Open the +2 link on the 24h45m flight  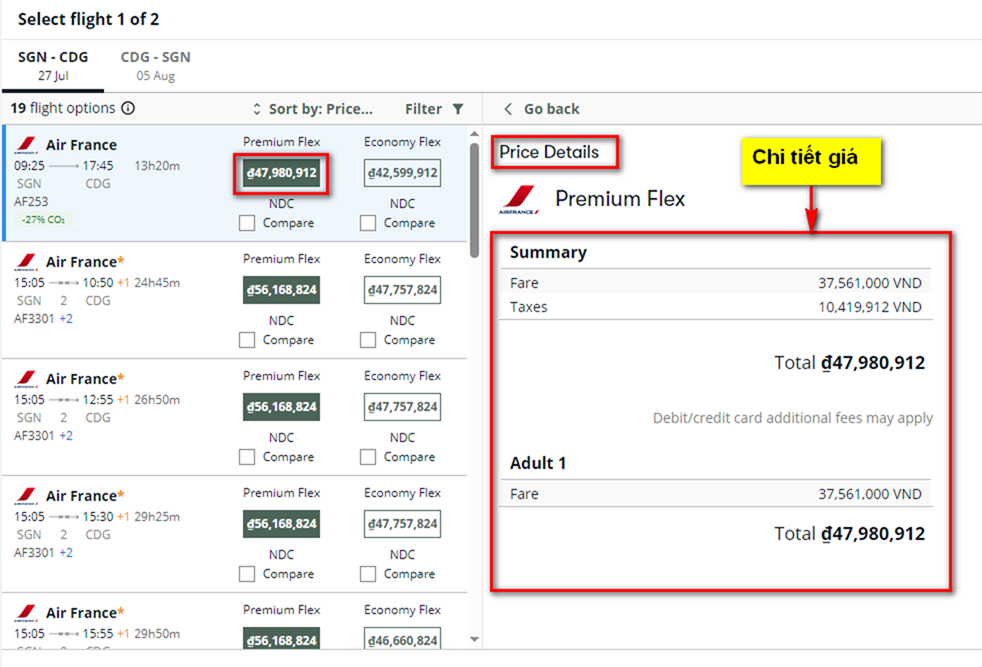pos(66,319)
